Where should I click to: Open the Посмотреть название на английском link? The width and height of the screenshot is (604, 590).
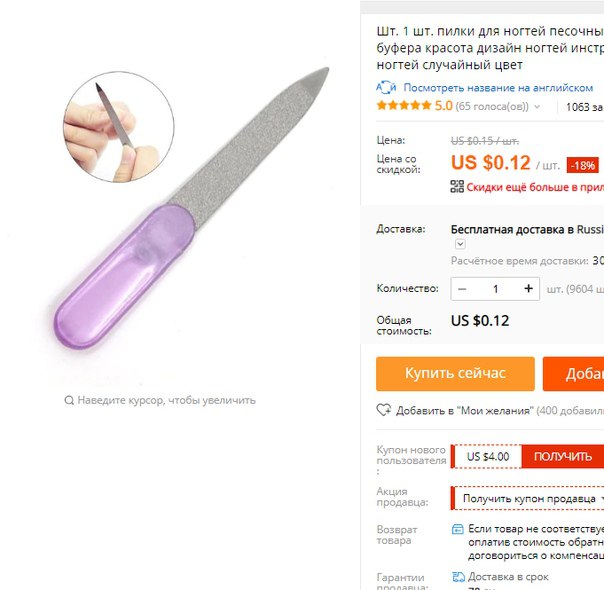coord(498,88)
